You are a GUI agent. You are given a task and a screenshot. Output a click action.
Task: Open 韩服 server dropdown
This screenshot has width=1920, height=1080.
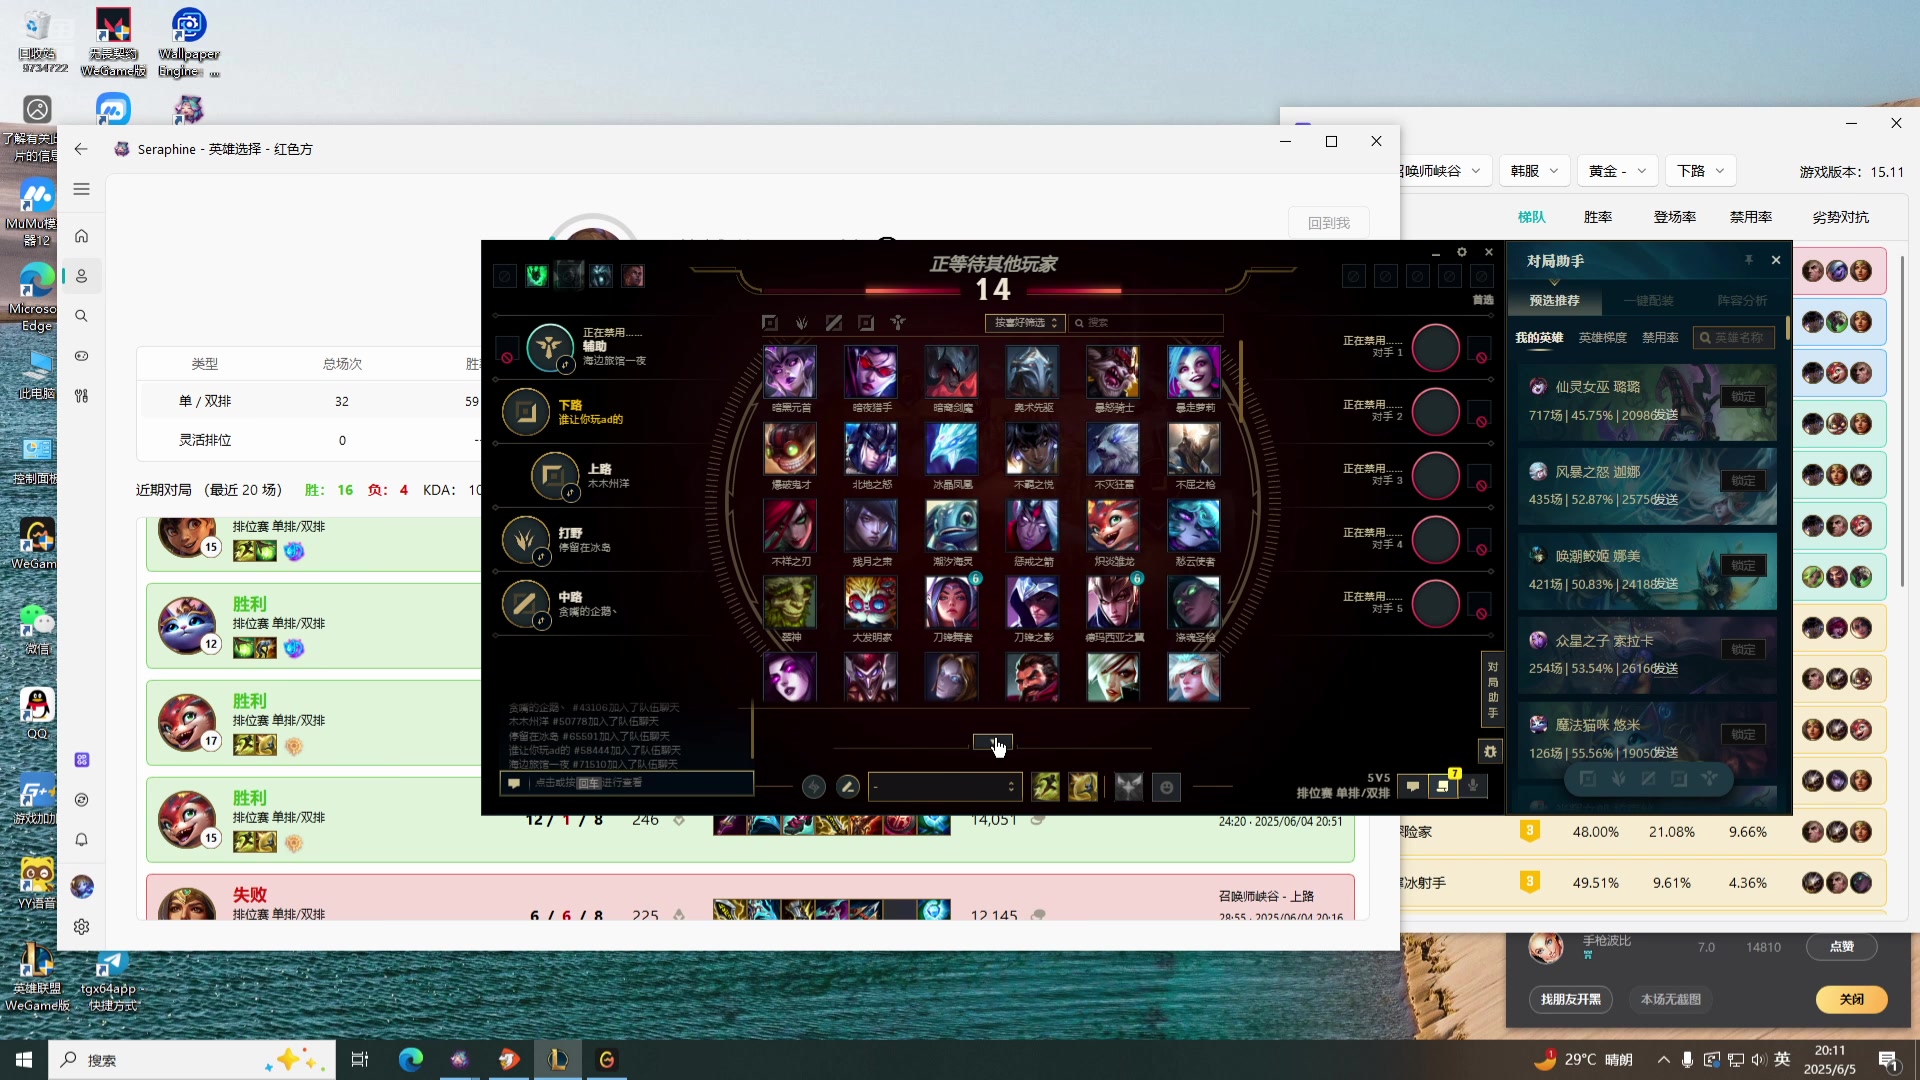click(1534, 171)
